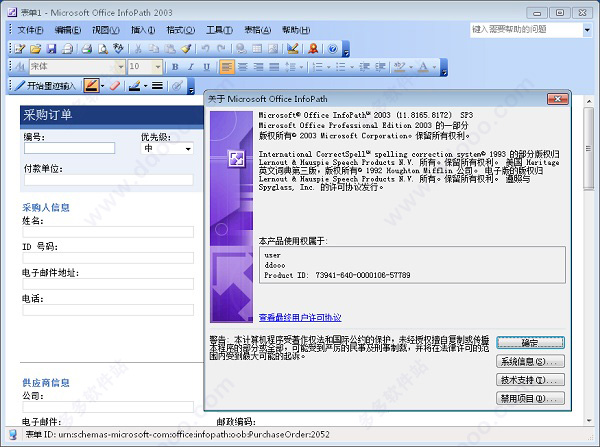Toggle Underline formatting
Image resolution: width=600 pixels, height=447 pixels.
pos(207,67)
